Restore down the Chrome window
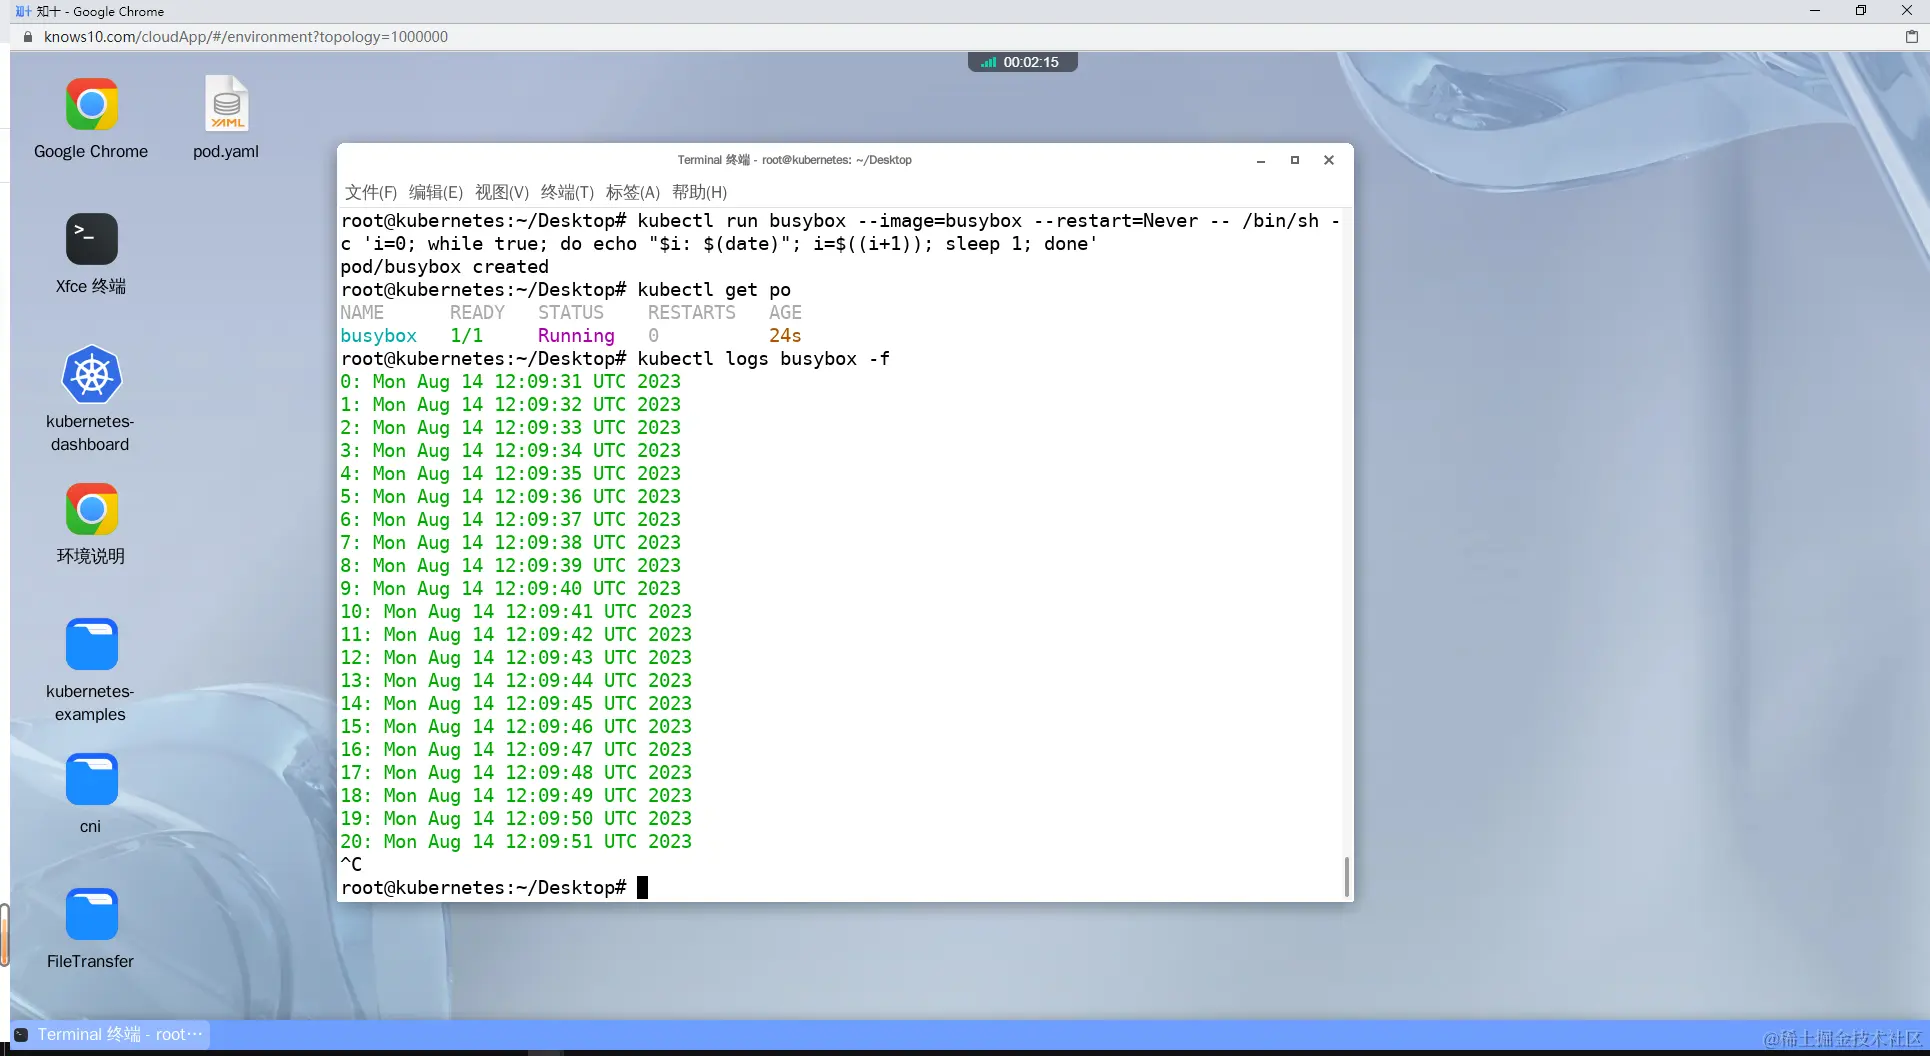Image resolution: width=1930 pixels, height=1056 pixels. (1861, 11)
